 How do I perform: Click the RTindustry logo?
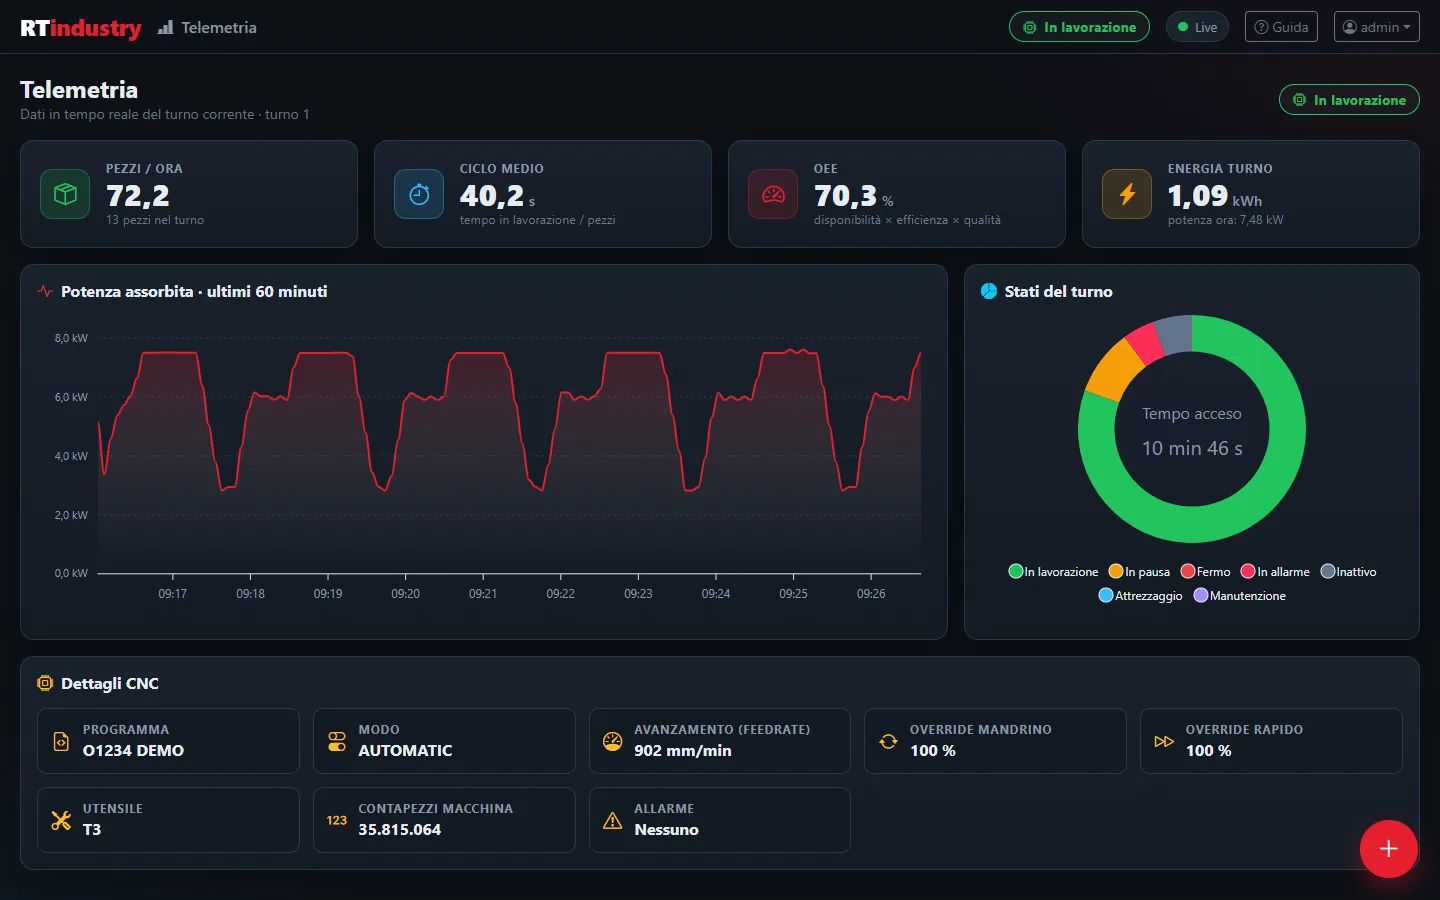point(81,27)
